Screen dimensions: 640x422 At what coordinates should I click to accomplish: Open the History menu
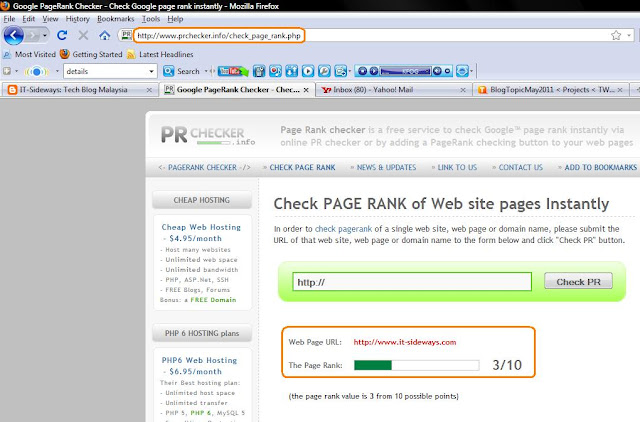click(78, 19)
